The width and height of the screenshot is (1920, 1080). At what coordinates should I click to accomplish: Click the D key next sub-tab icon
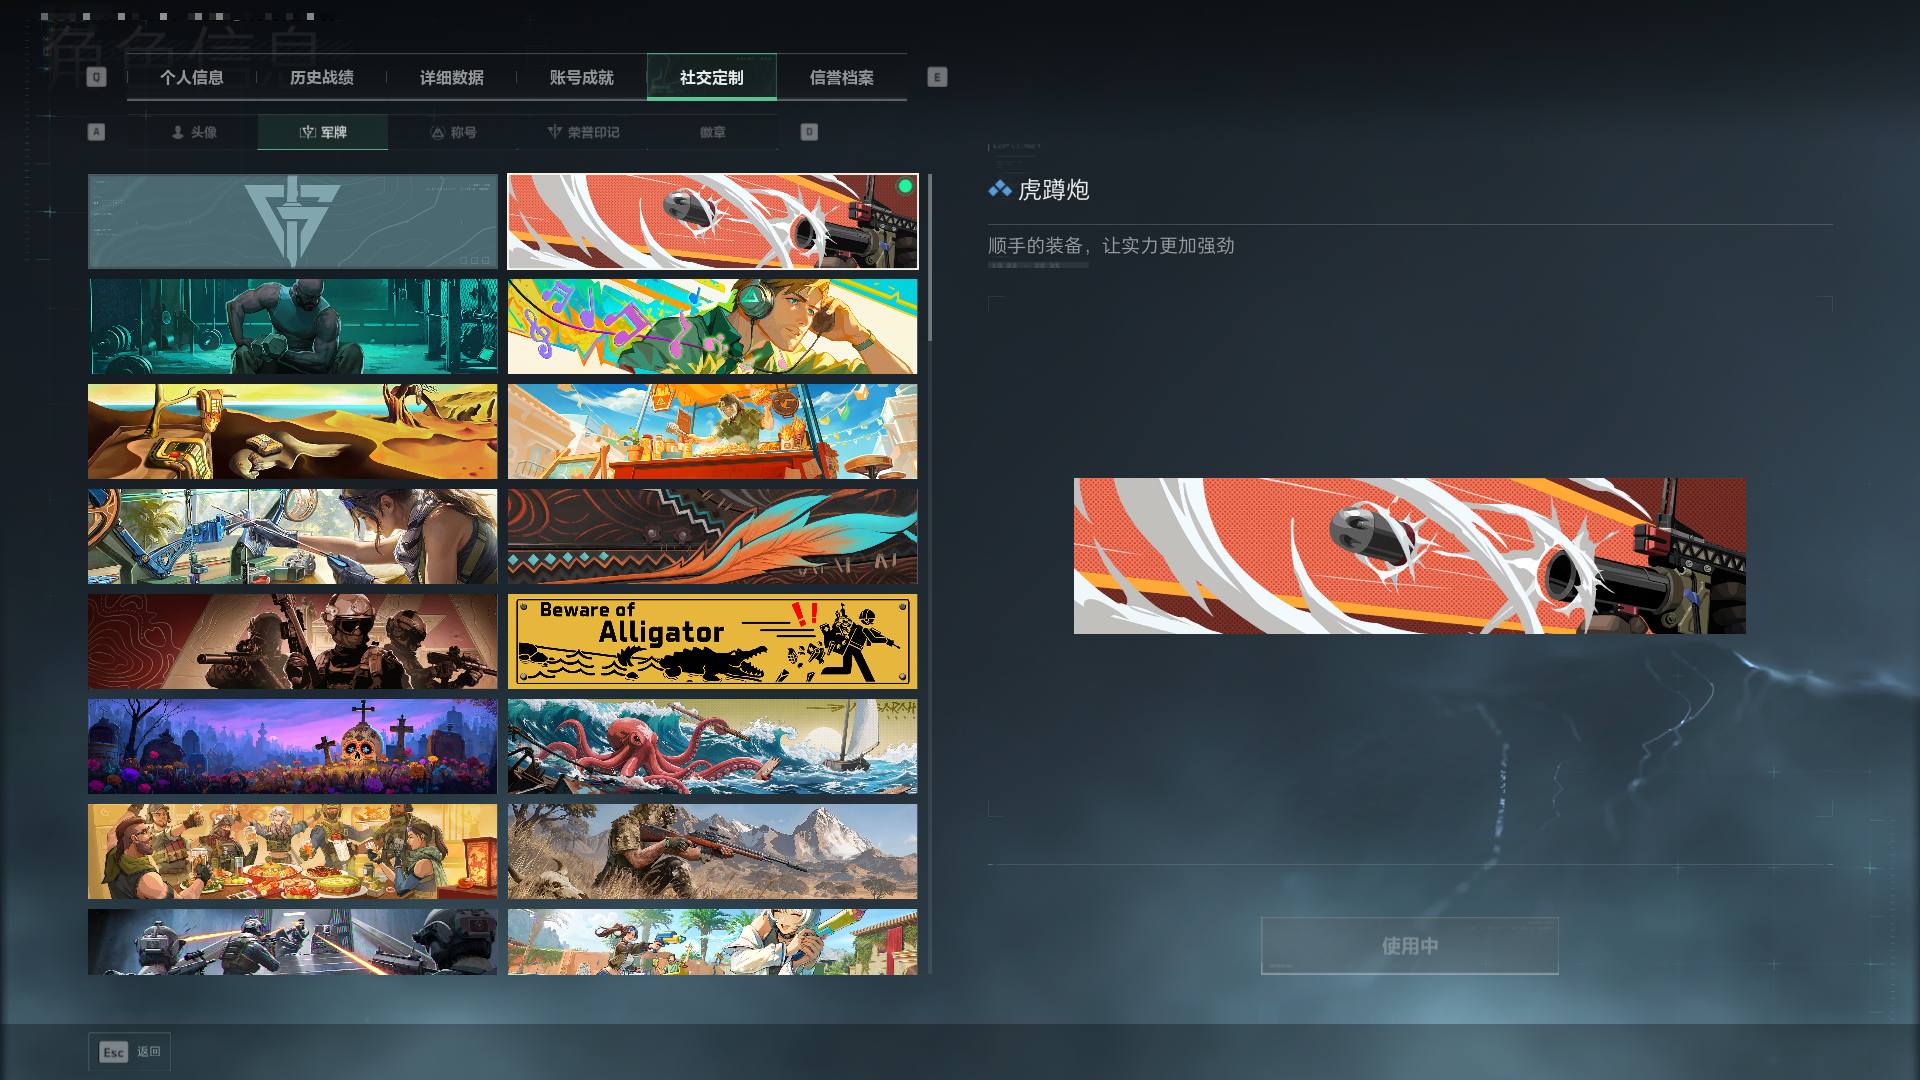click(809, 132)
